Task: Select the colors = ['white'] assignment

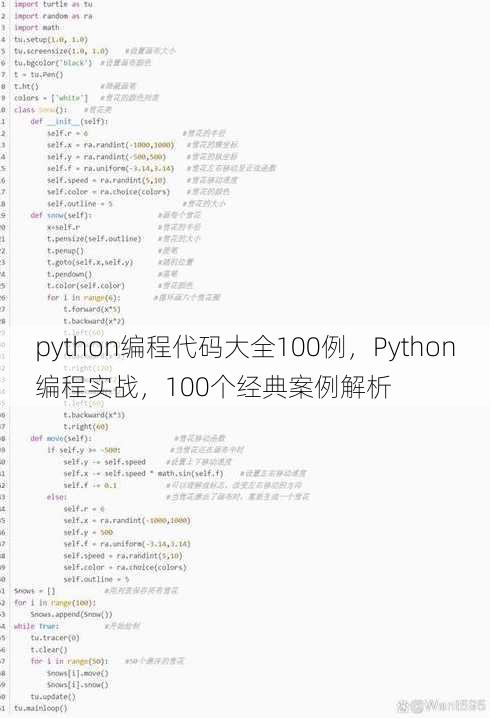Action: tap(51, 98)
